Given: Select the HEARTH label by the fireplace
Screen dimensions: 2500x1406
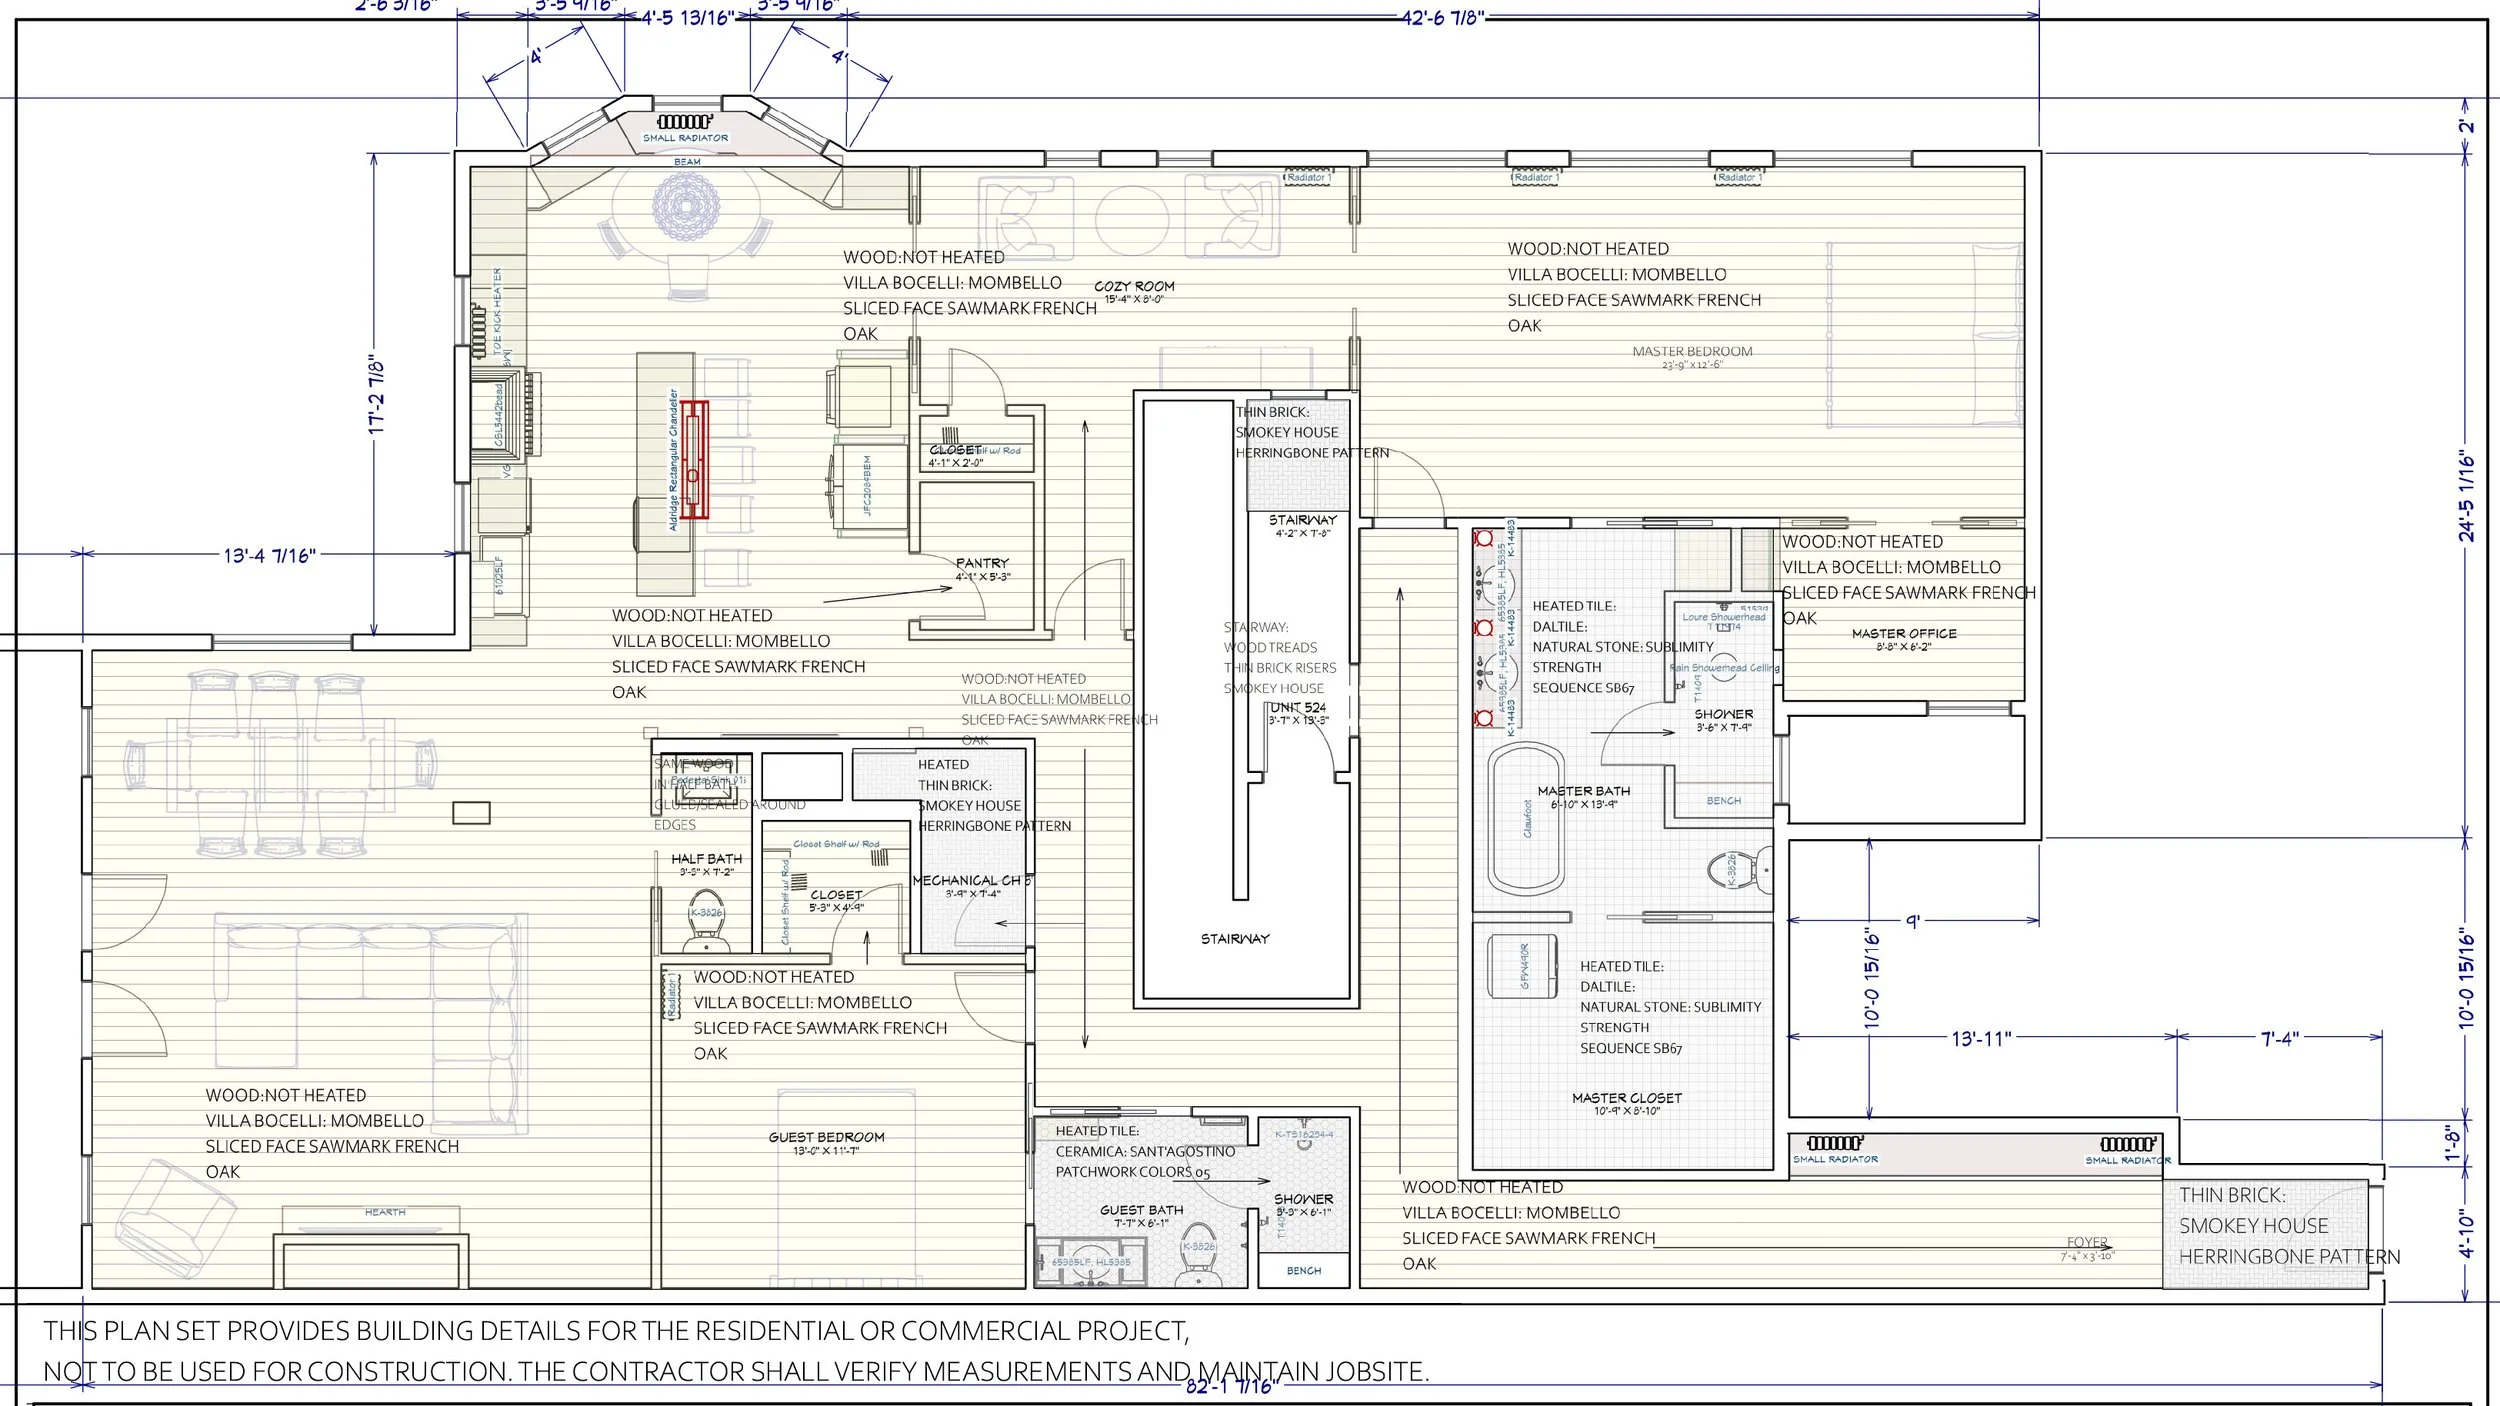Looking at the screenshot, I should [x=385, y=1212].
